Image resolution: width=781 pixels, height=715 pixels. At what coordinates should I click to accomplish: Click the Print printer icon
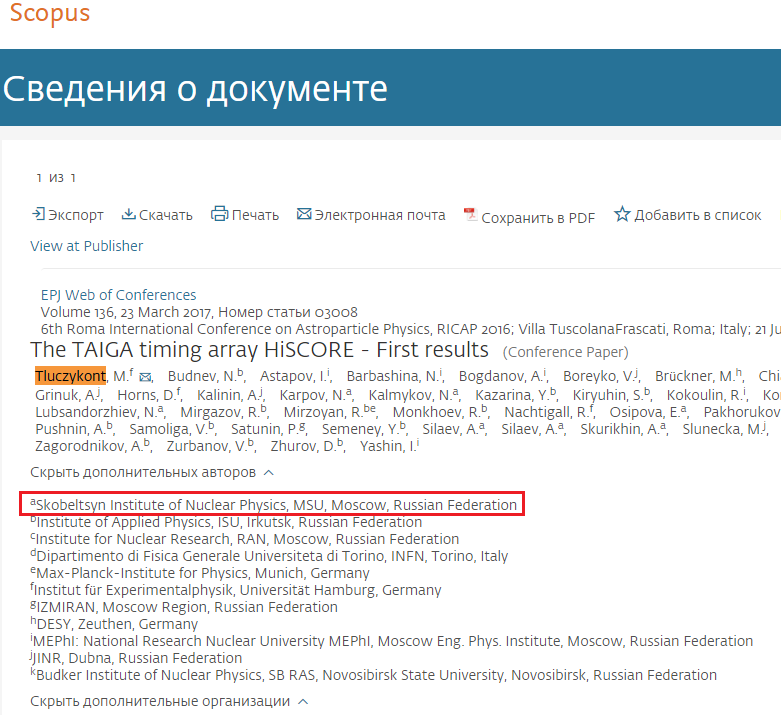[220, 215]
